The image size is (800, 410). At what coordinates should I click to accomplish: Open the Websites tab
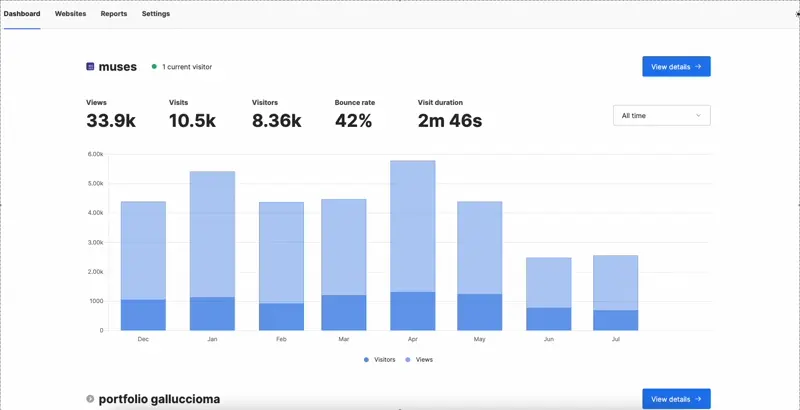(70, 14)
